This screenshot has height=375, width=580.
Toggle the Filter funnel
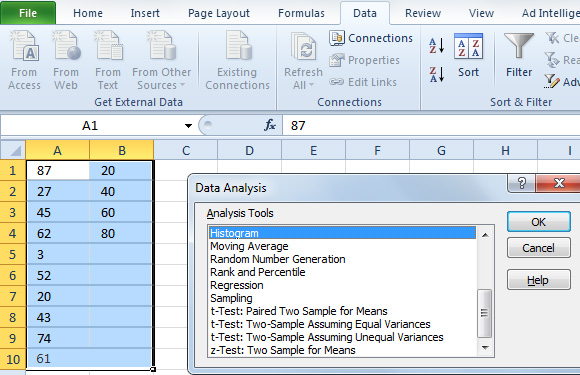(519, 55)
